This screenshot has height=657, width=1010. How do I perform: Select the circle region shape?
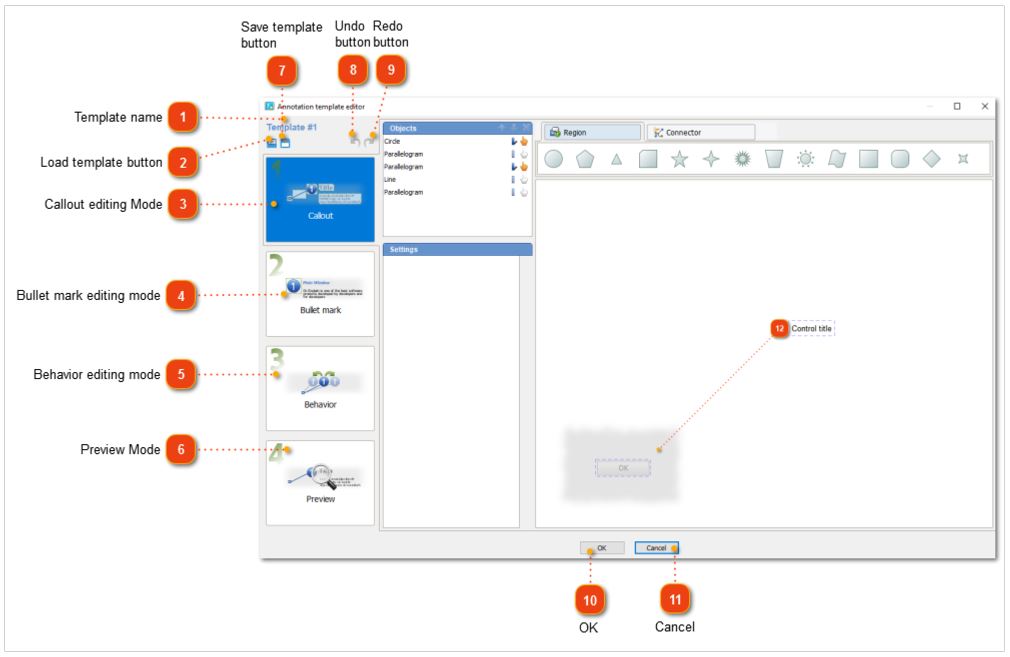pyautogui.click(x=553, y=158)
